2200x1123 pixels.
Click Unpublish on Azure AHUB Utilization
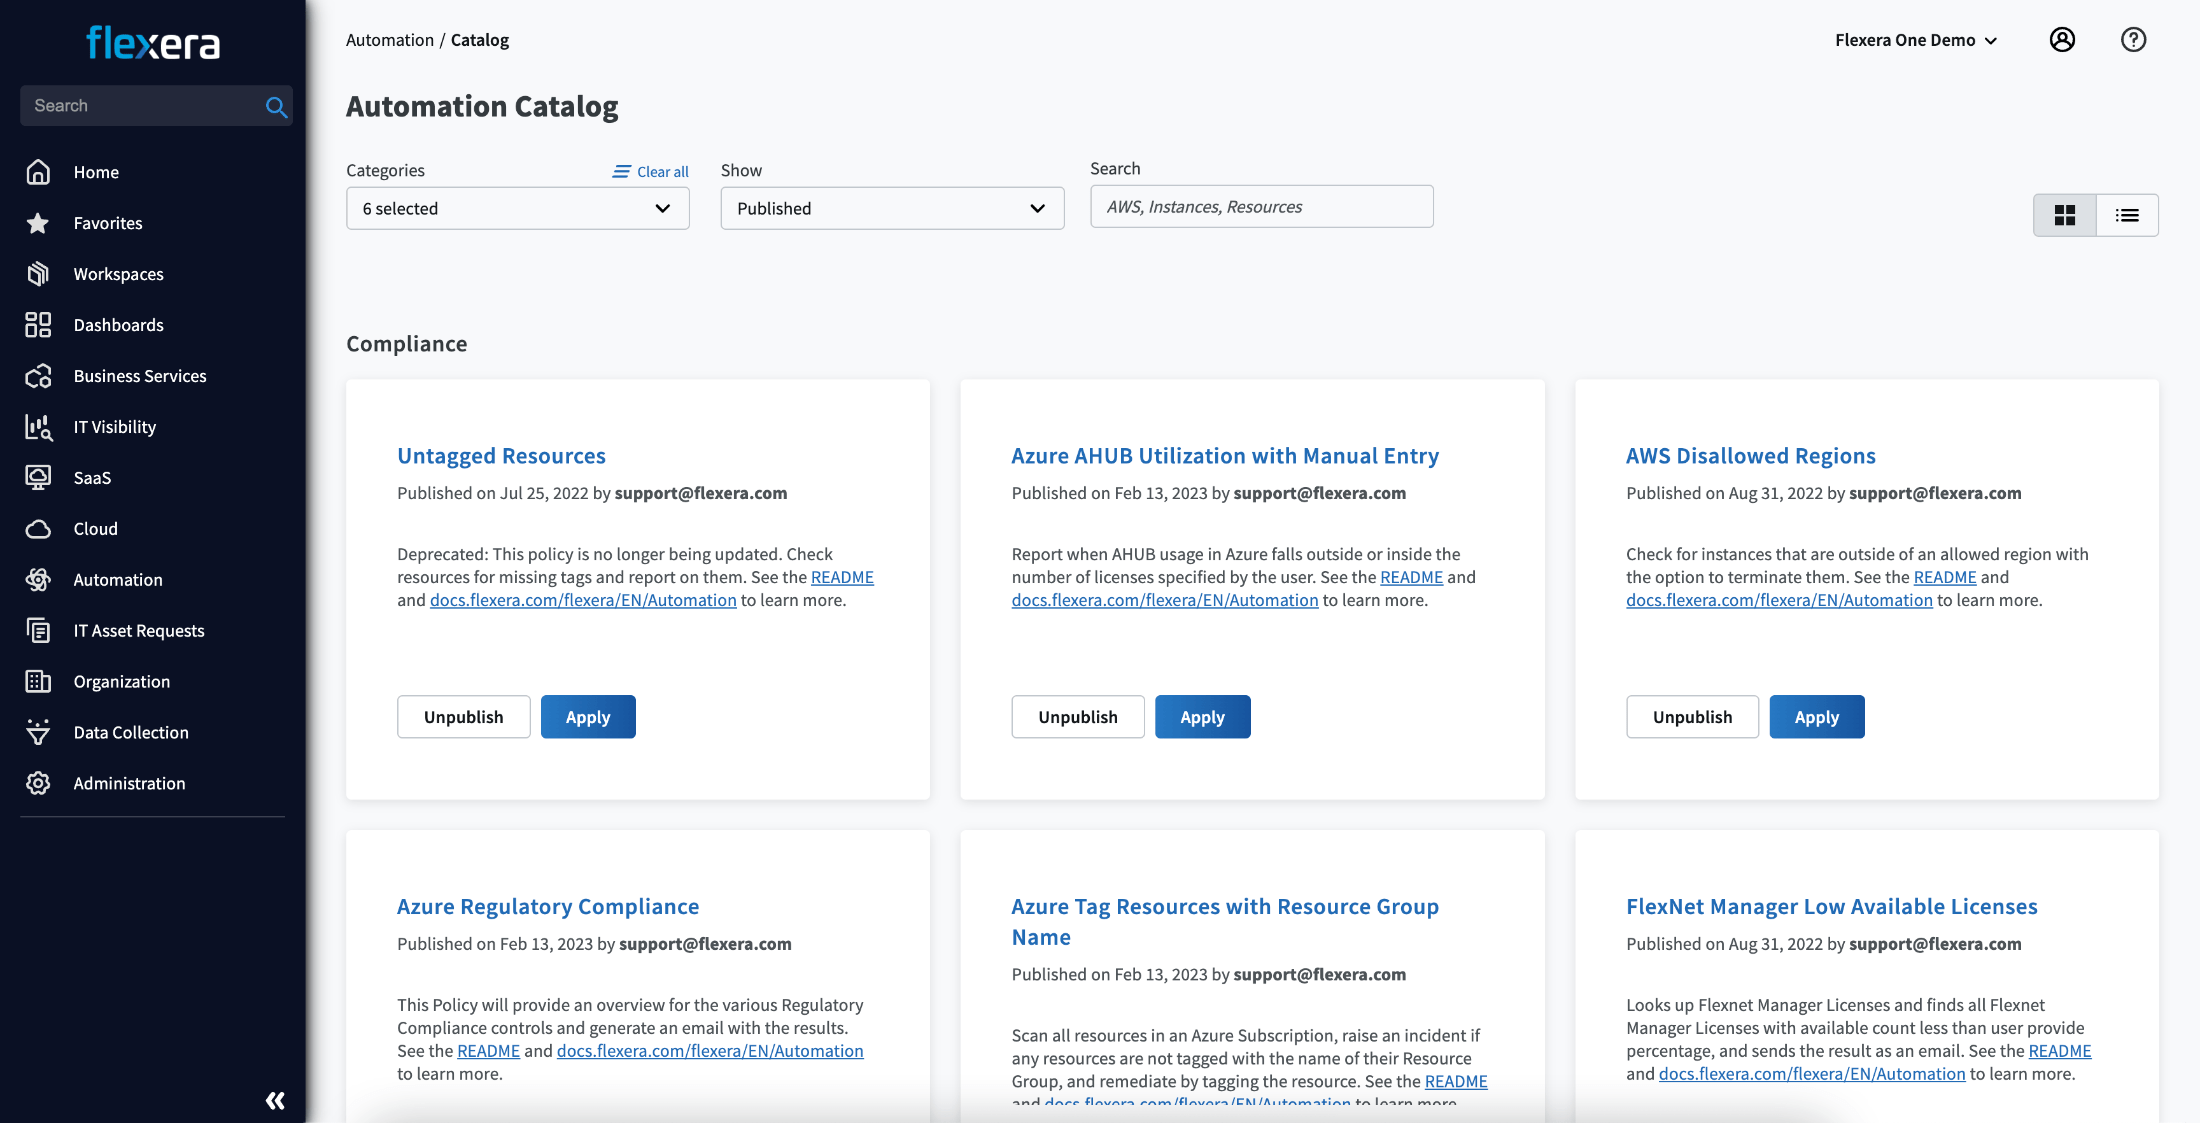pos(1077,716)
